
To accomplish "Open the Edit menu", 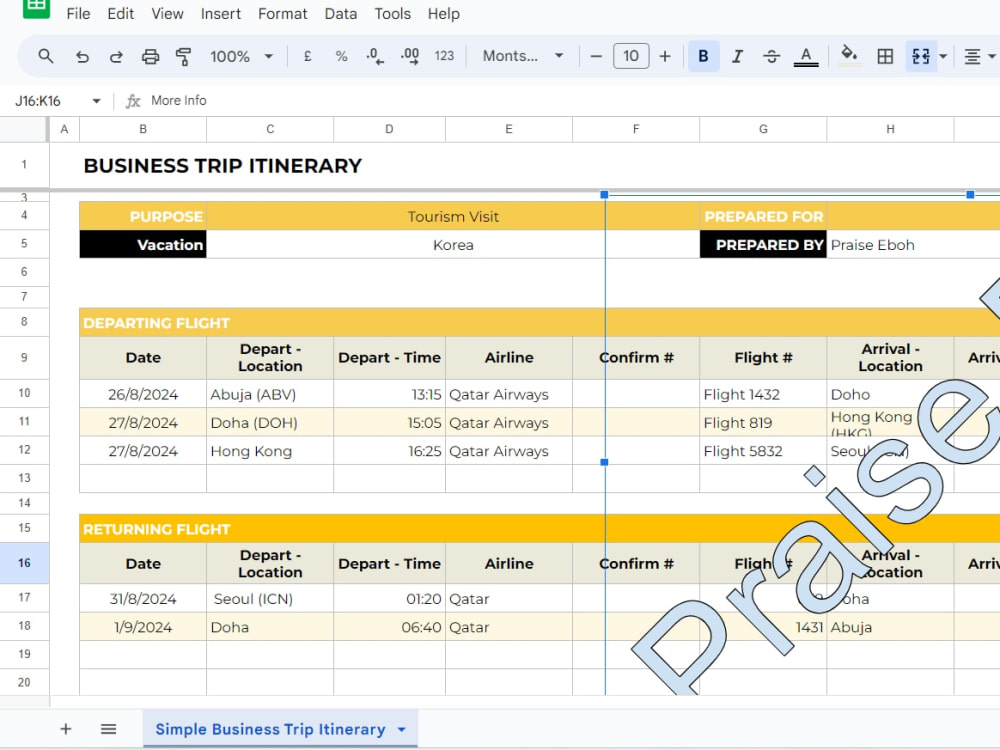I will pos(120,13).
